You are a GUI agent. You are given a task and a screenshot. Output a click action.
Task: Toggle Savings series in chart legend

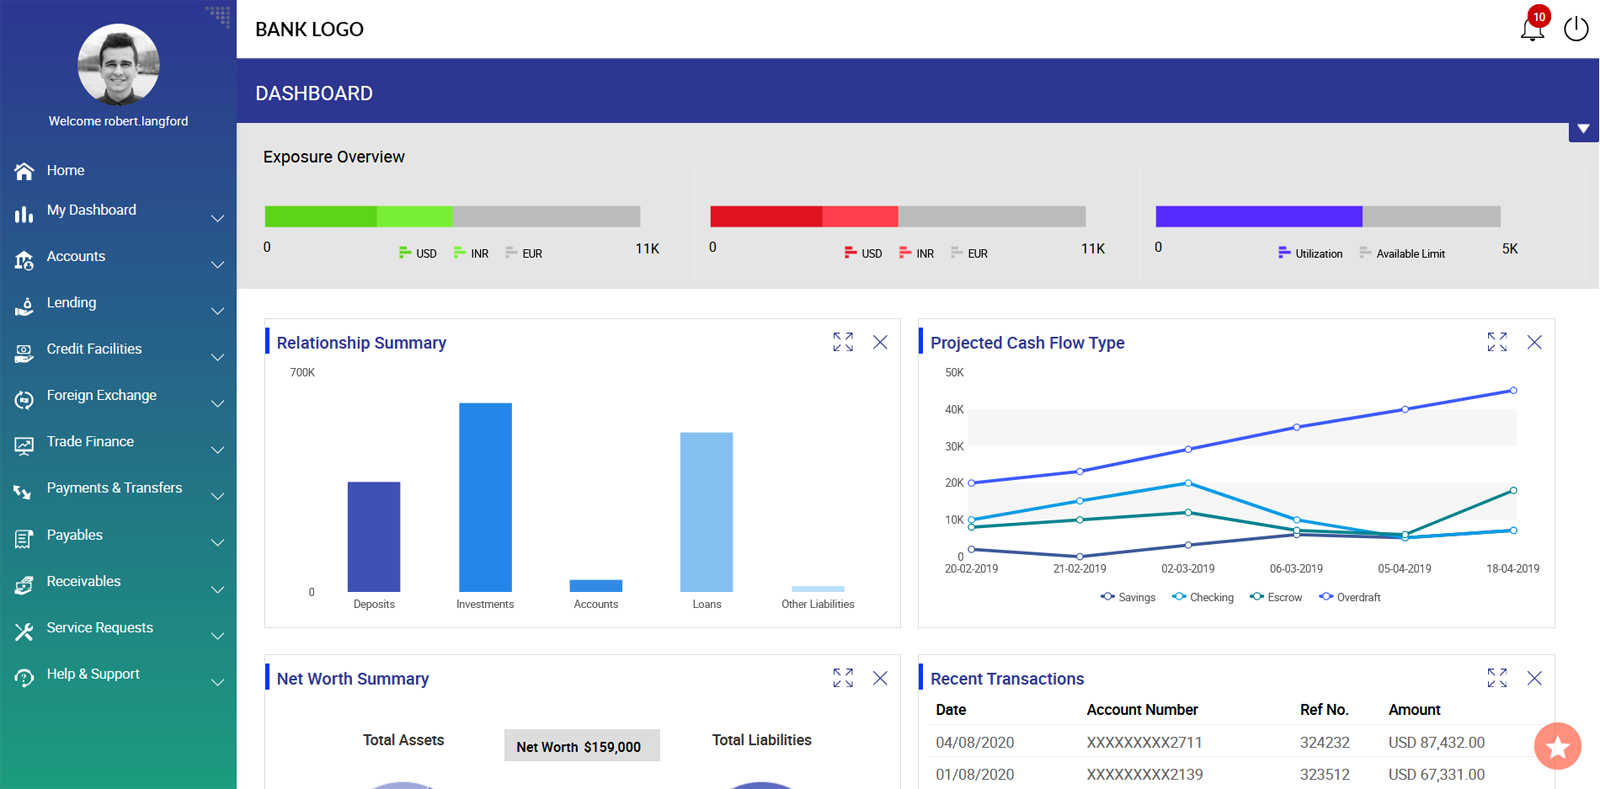click(1128, 597)
